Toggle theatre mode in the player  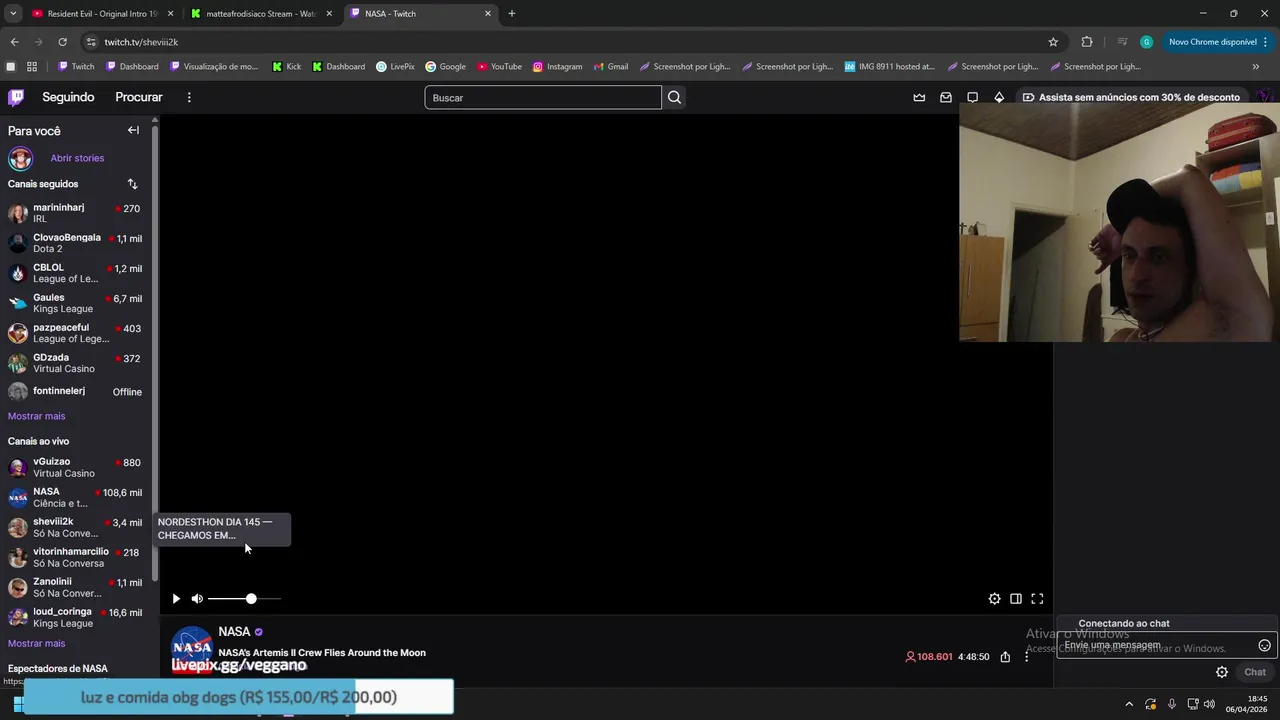pyautogui.click(x=1015, y=599)
